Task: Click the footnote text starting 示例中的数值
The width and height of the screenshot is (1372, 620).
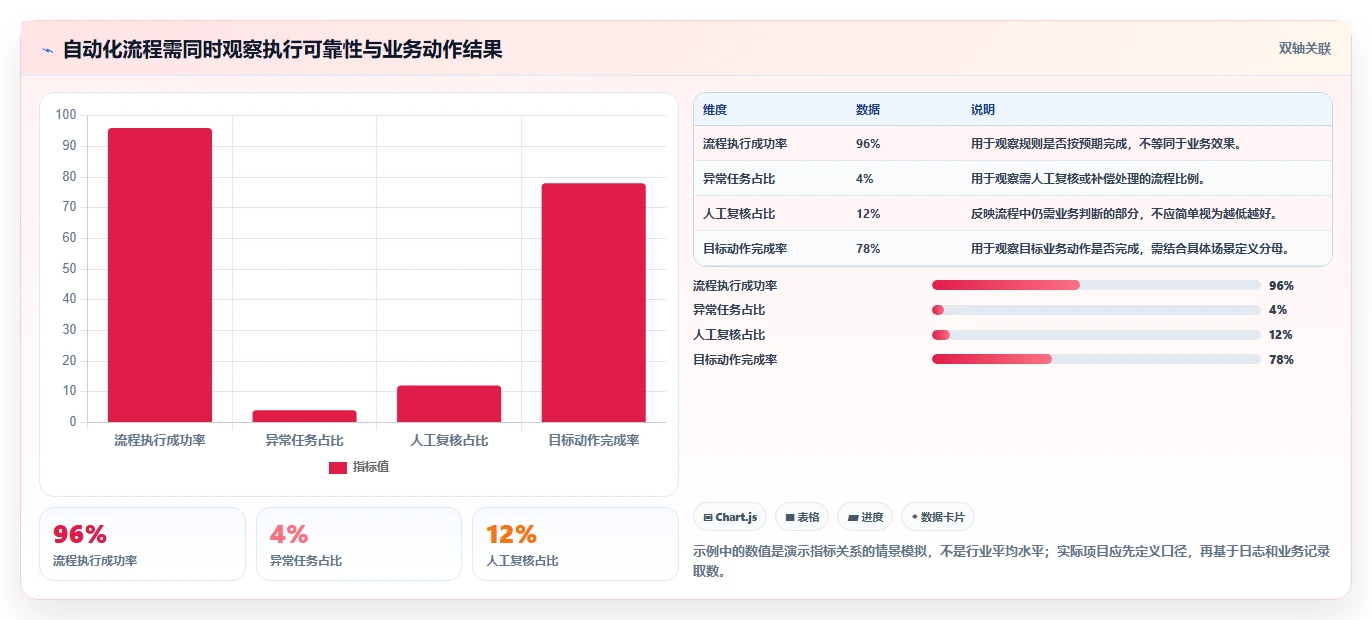Action: (x=1011, y=562)
